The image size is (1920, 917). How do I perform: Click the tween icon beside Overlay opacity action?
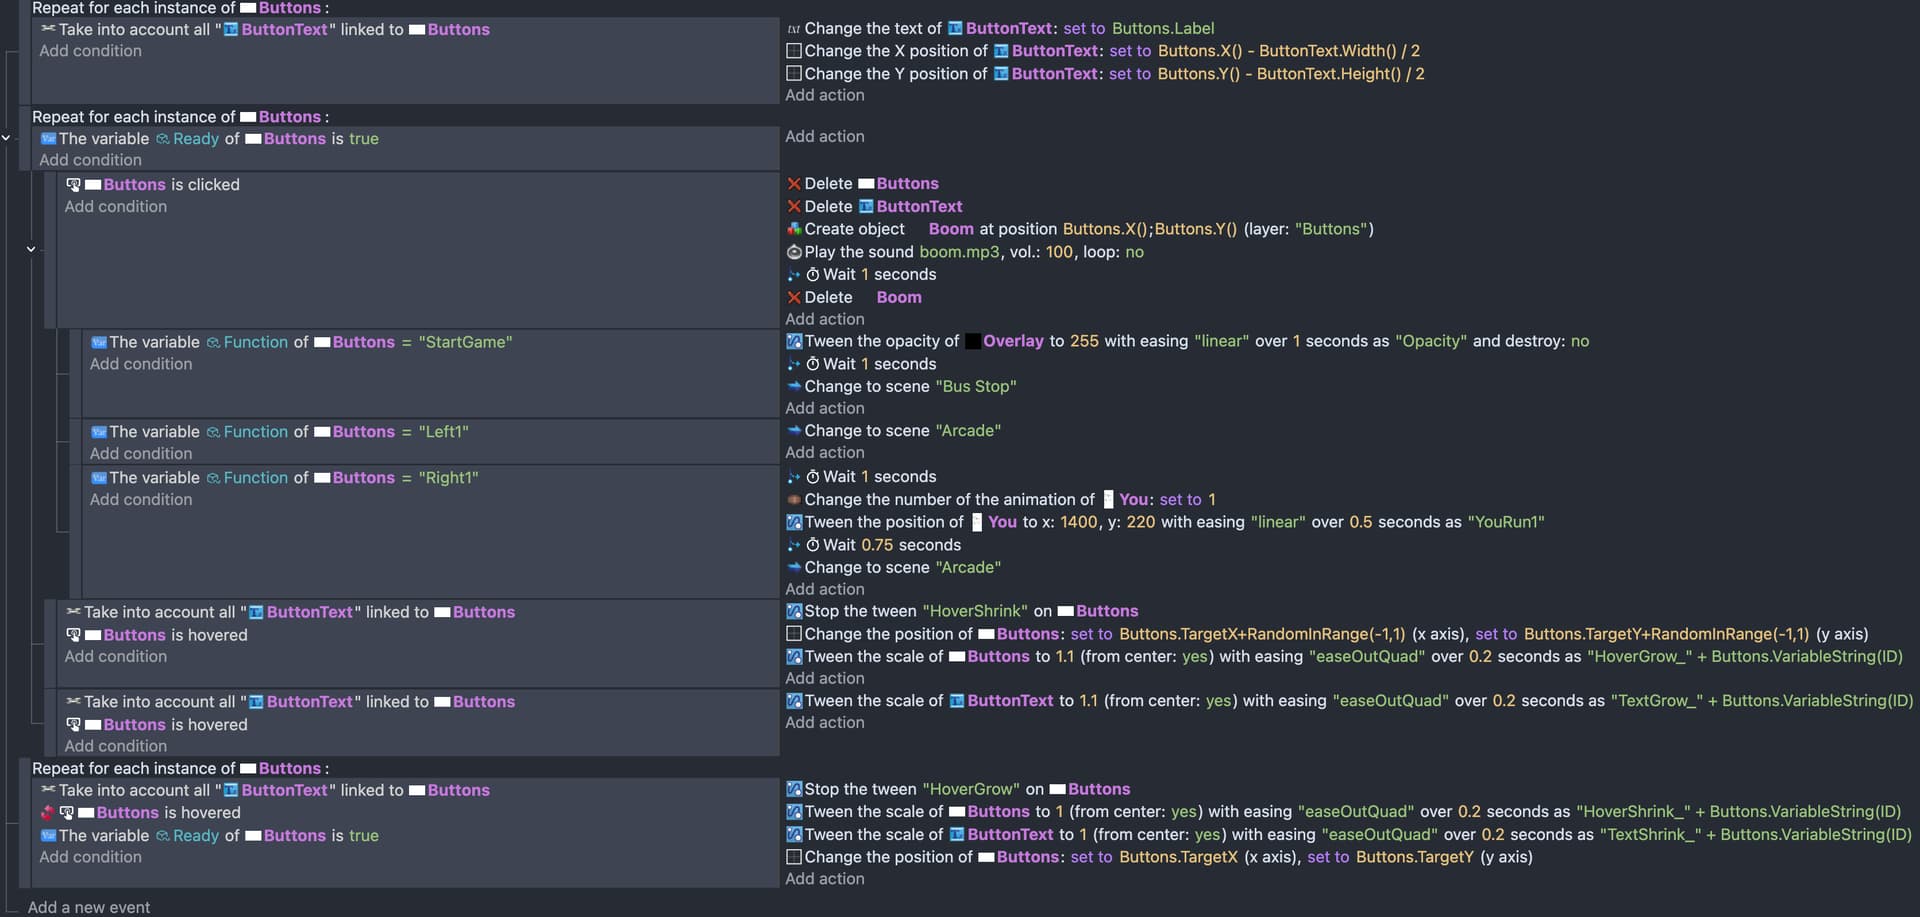tap(794, 341)
